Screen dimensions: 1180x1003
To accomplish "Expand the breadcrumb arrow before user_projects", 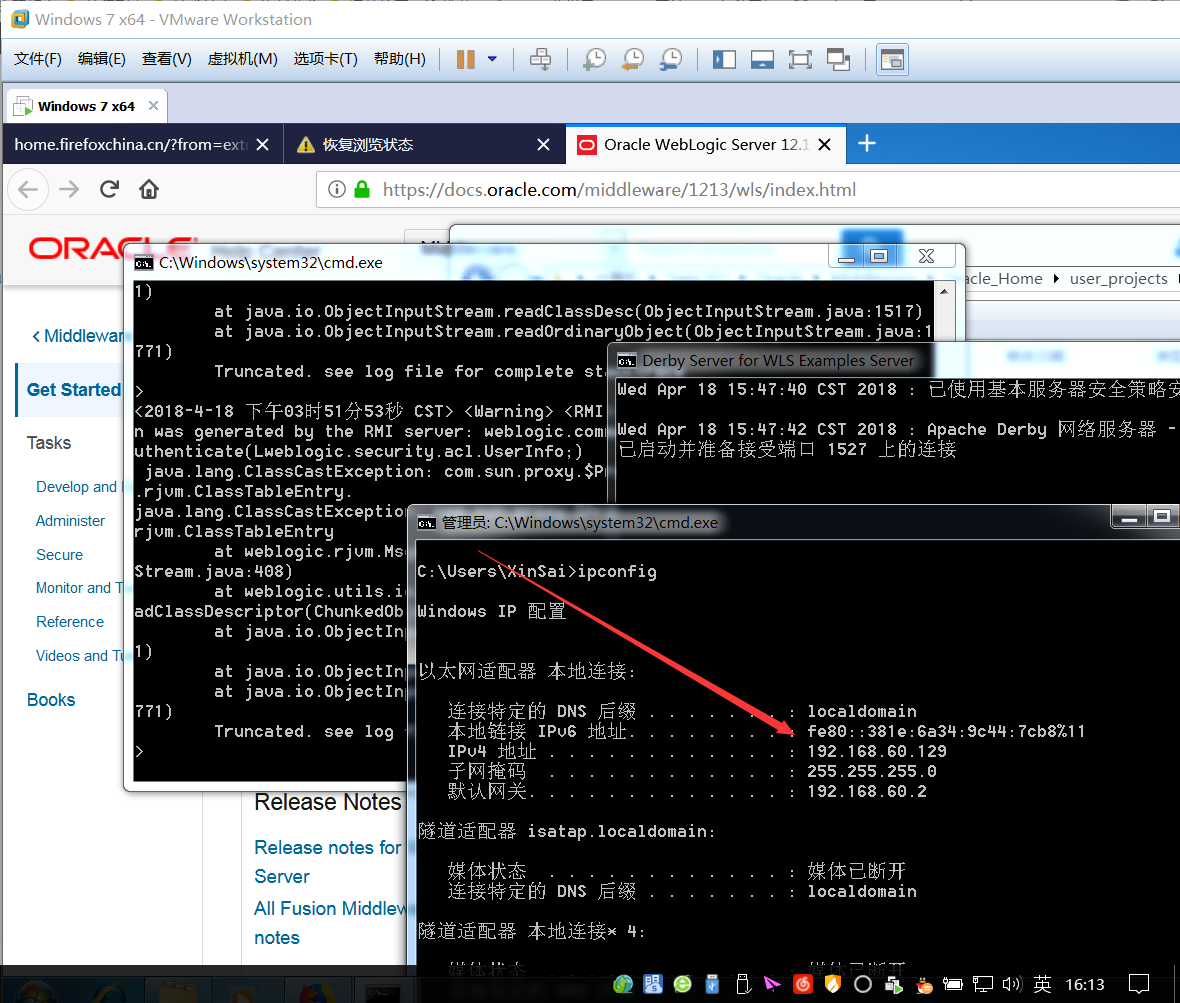I will pyautogui.click(x=1057, y=278).
